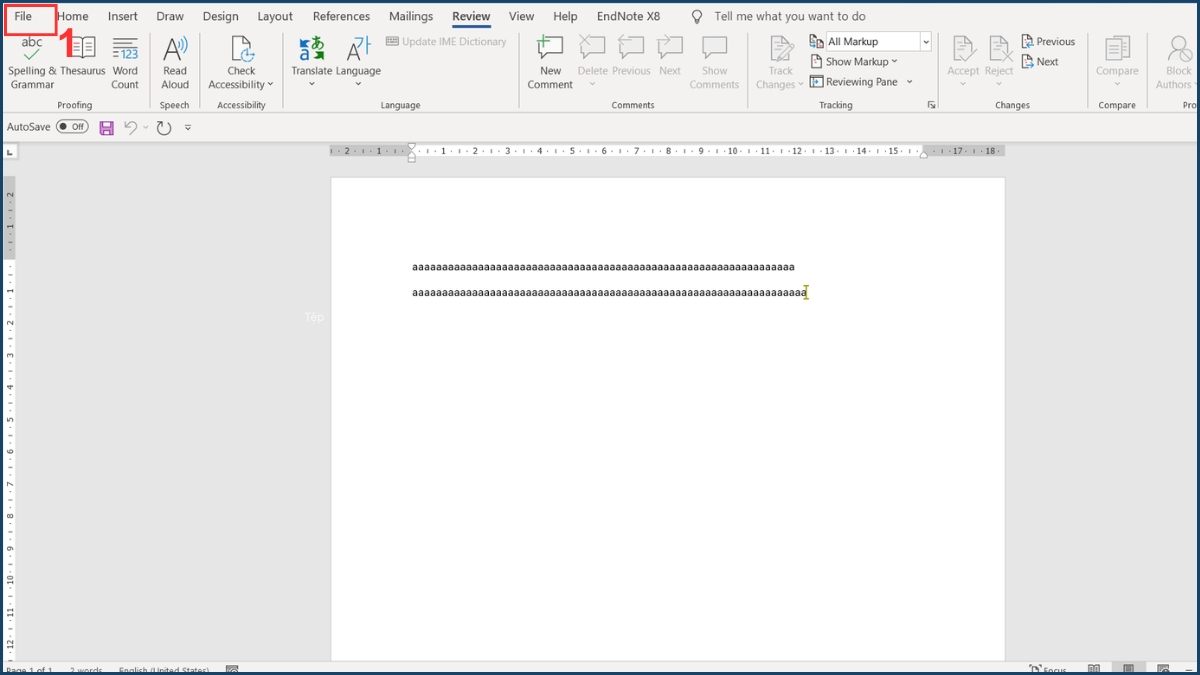
Task: Open the File menu
Action: tap(27, 16)
